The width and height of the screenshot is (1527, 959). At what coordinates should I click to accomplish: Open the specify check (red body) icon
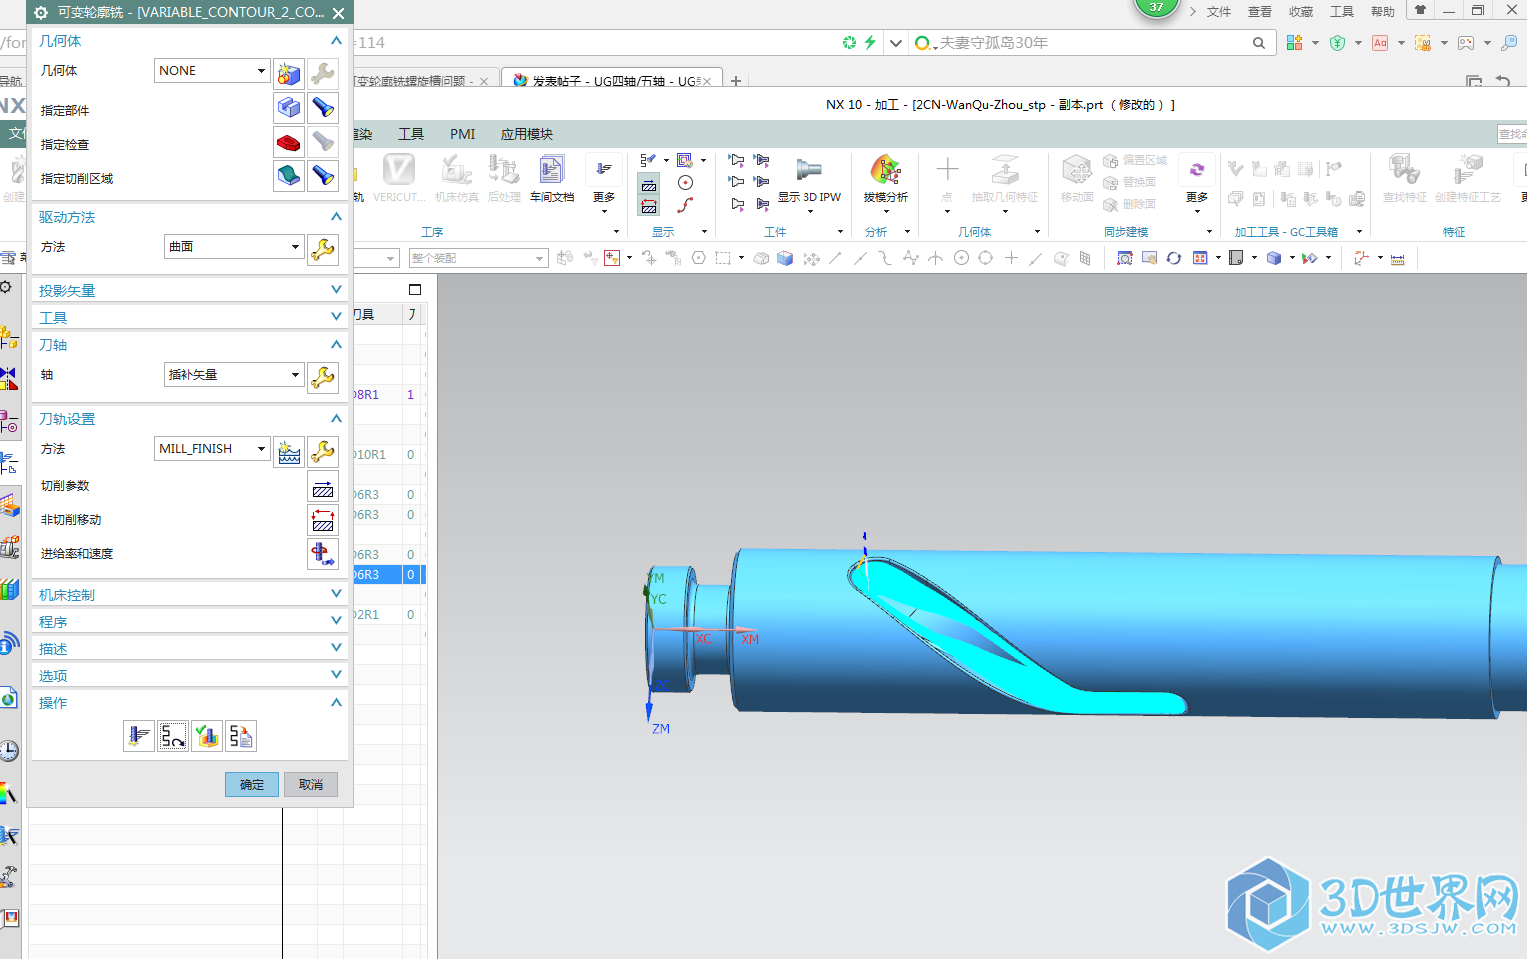point(289,142)
